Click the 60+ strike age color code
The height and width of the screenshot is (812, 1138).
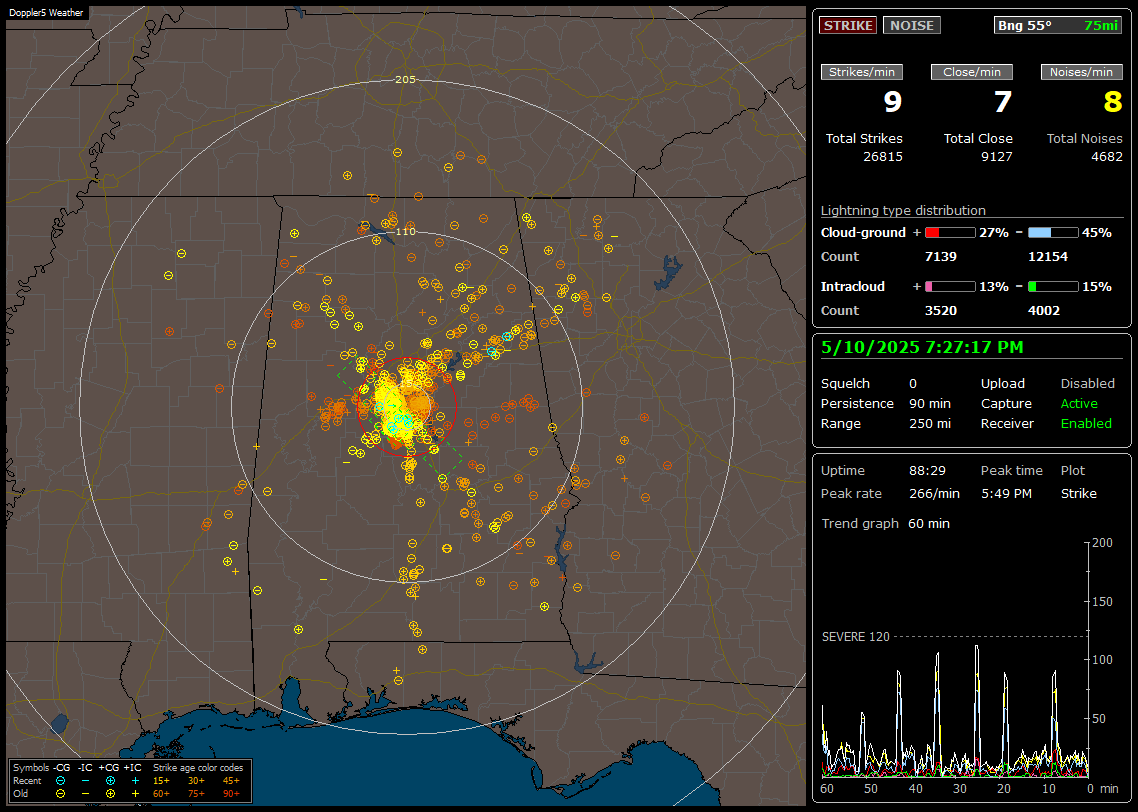click(161, 794)
